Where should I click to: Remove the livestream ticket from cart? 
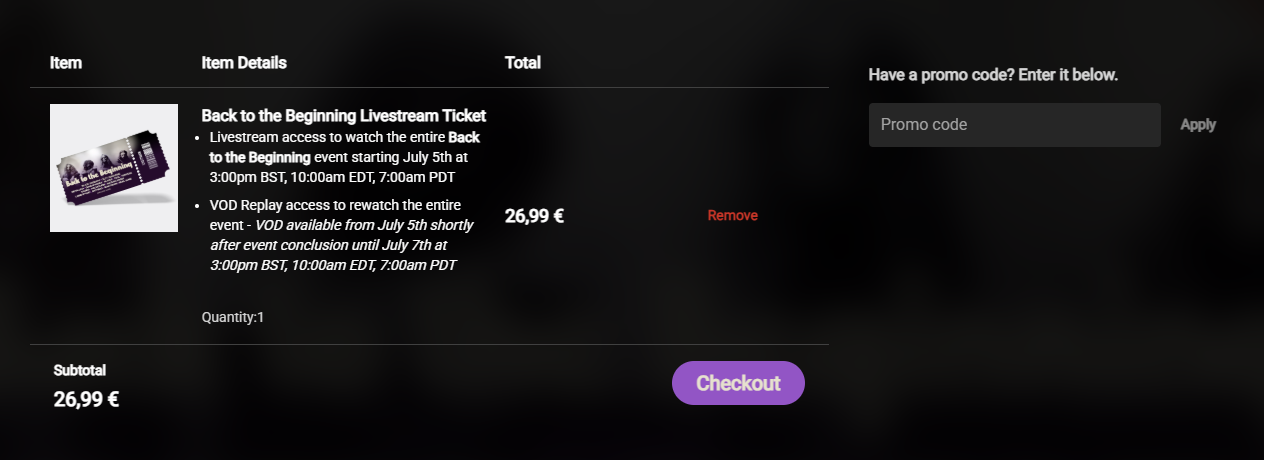click(733, 215)
